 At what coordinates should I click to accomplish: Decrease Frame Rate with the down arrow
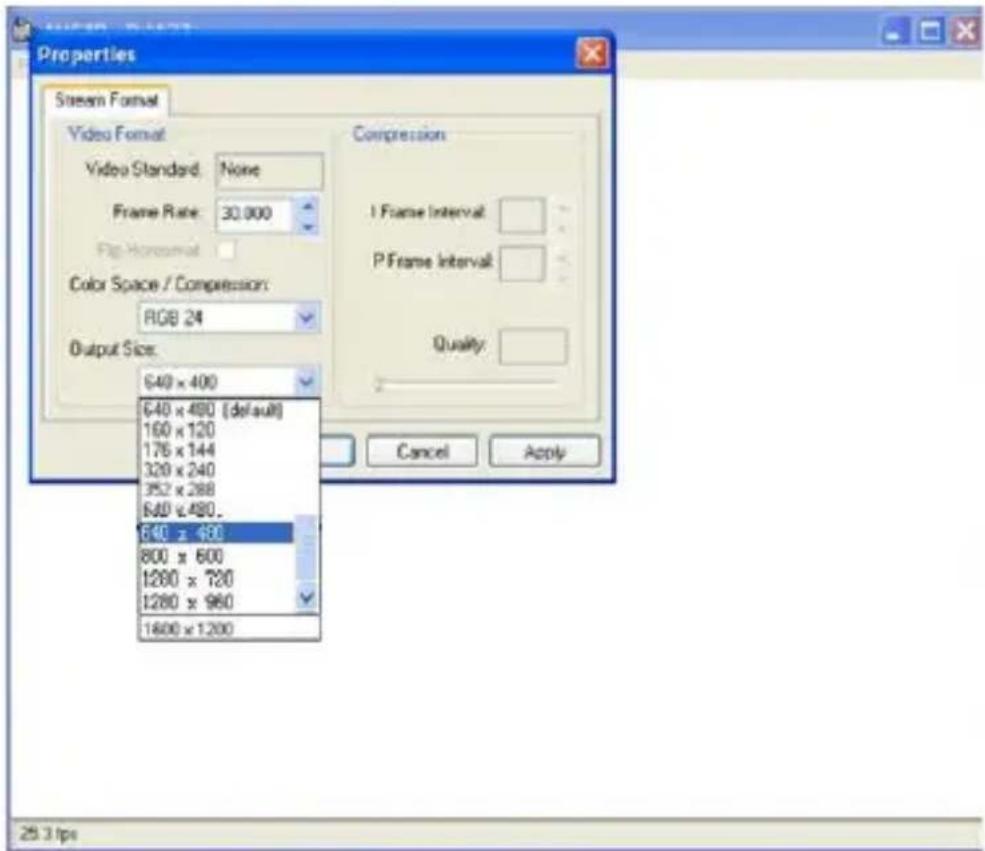[307, 225]
